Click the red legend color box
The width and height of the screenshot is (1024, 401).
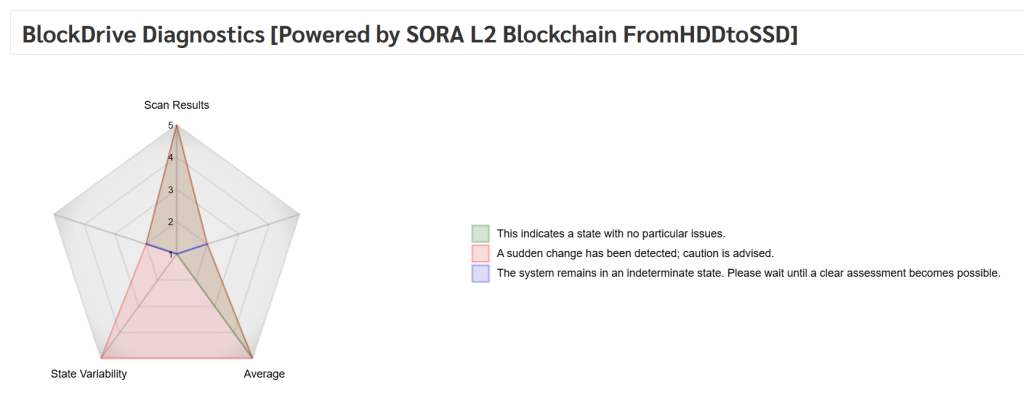480,253
